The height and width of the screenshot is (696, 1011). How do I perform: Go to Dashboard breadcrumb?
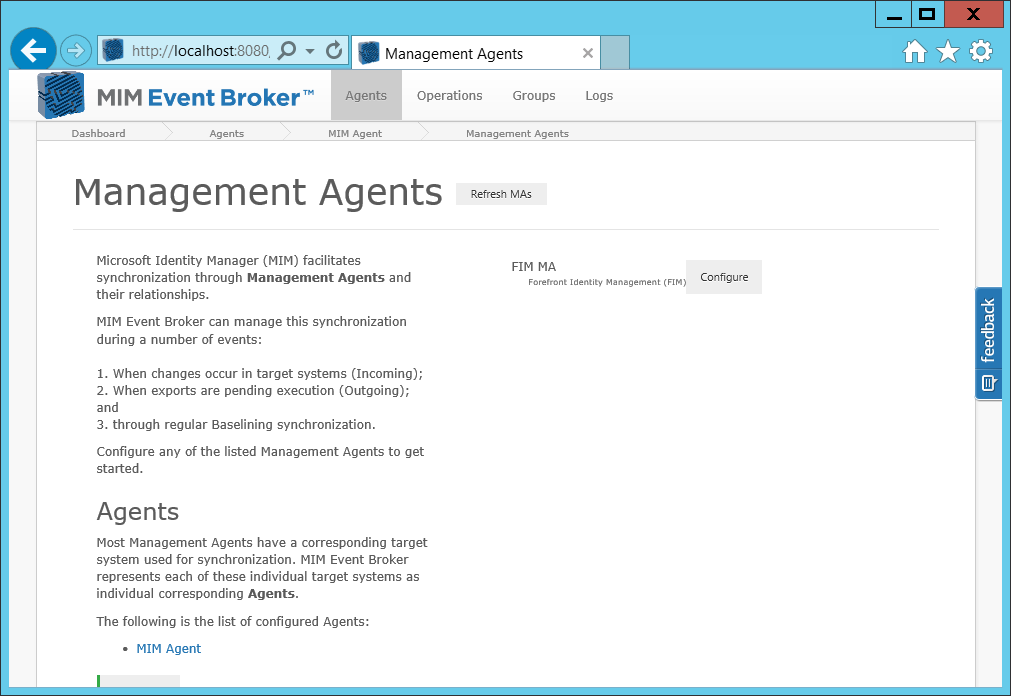pos(99,134)
